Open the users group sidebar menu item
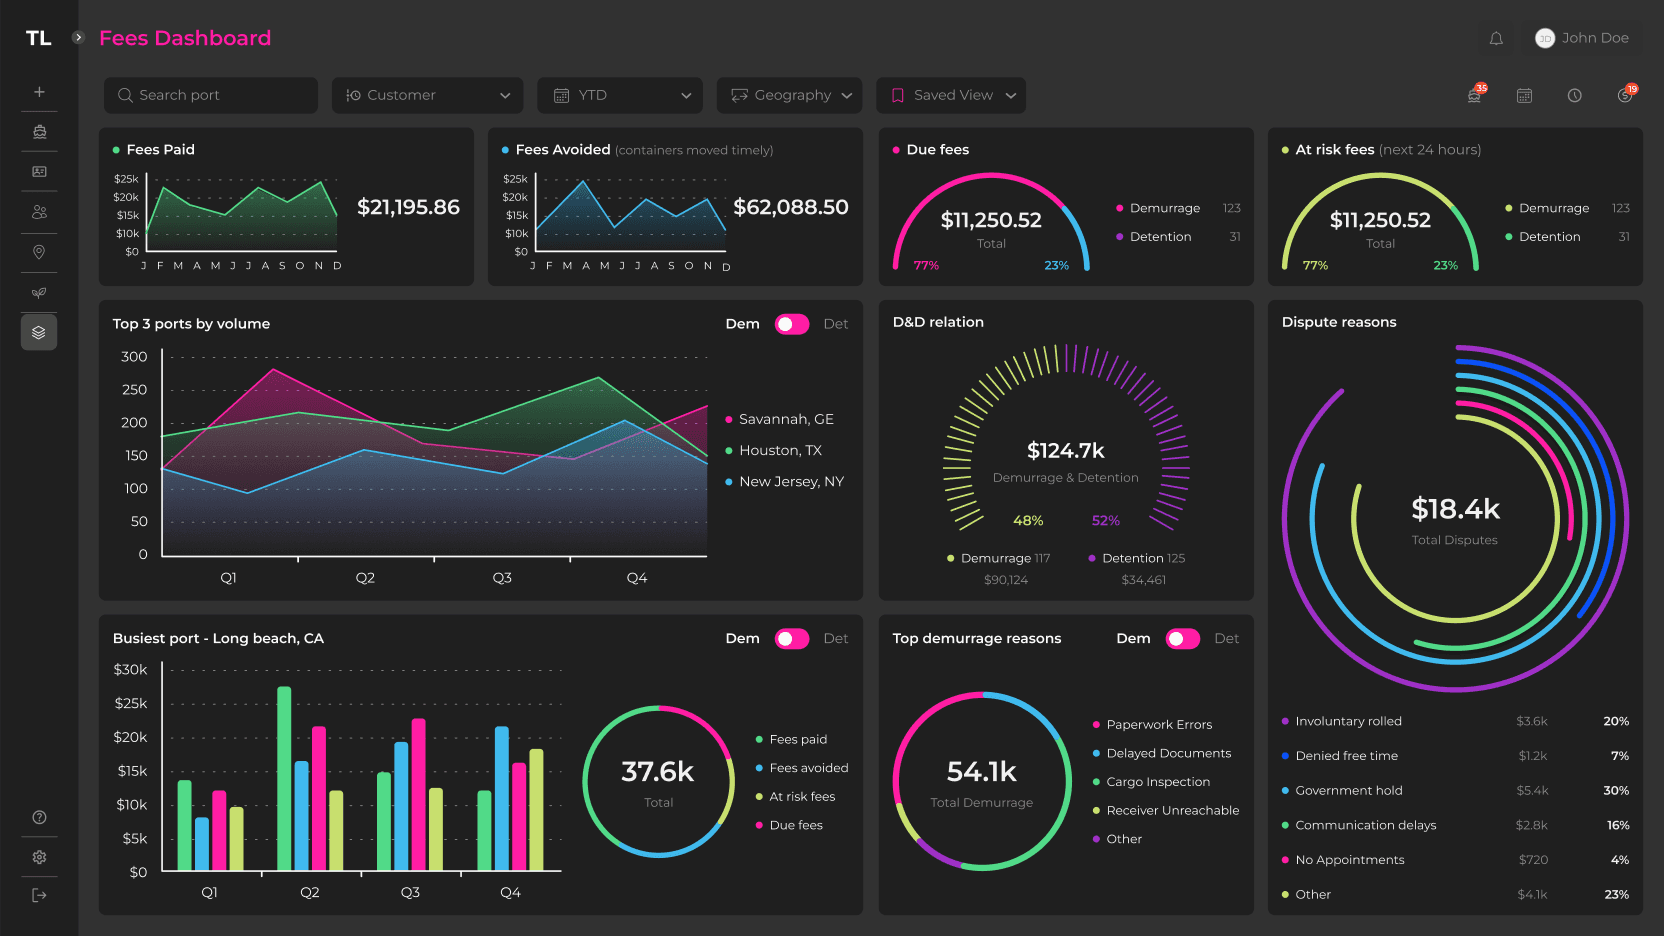The height and width of the screenshot is (936, 1664). [x=39, y=212]
